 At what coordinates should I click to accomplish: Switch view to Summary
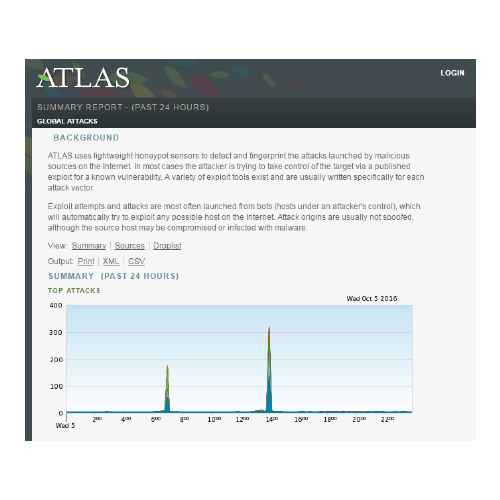coord(89,246)
